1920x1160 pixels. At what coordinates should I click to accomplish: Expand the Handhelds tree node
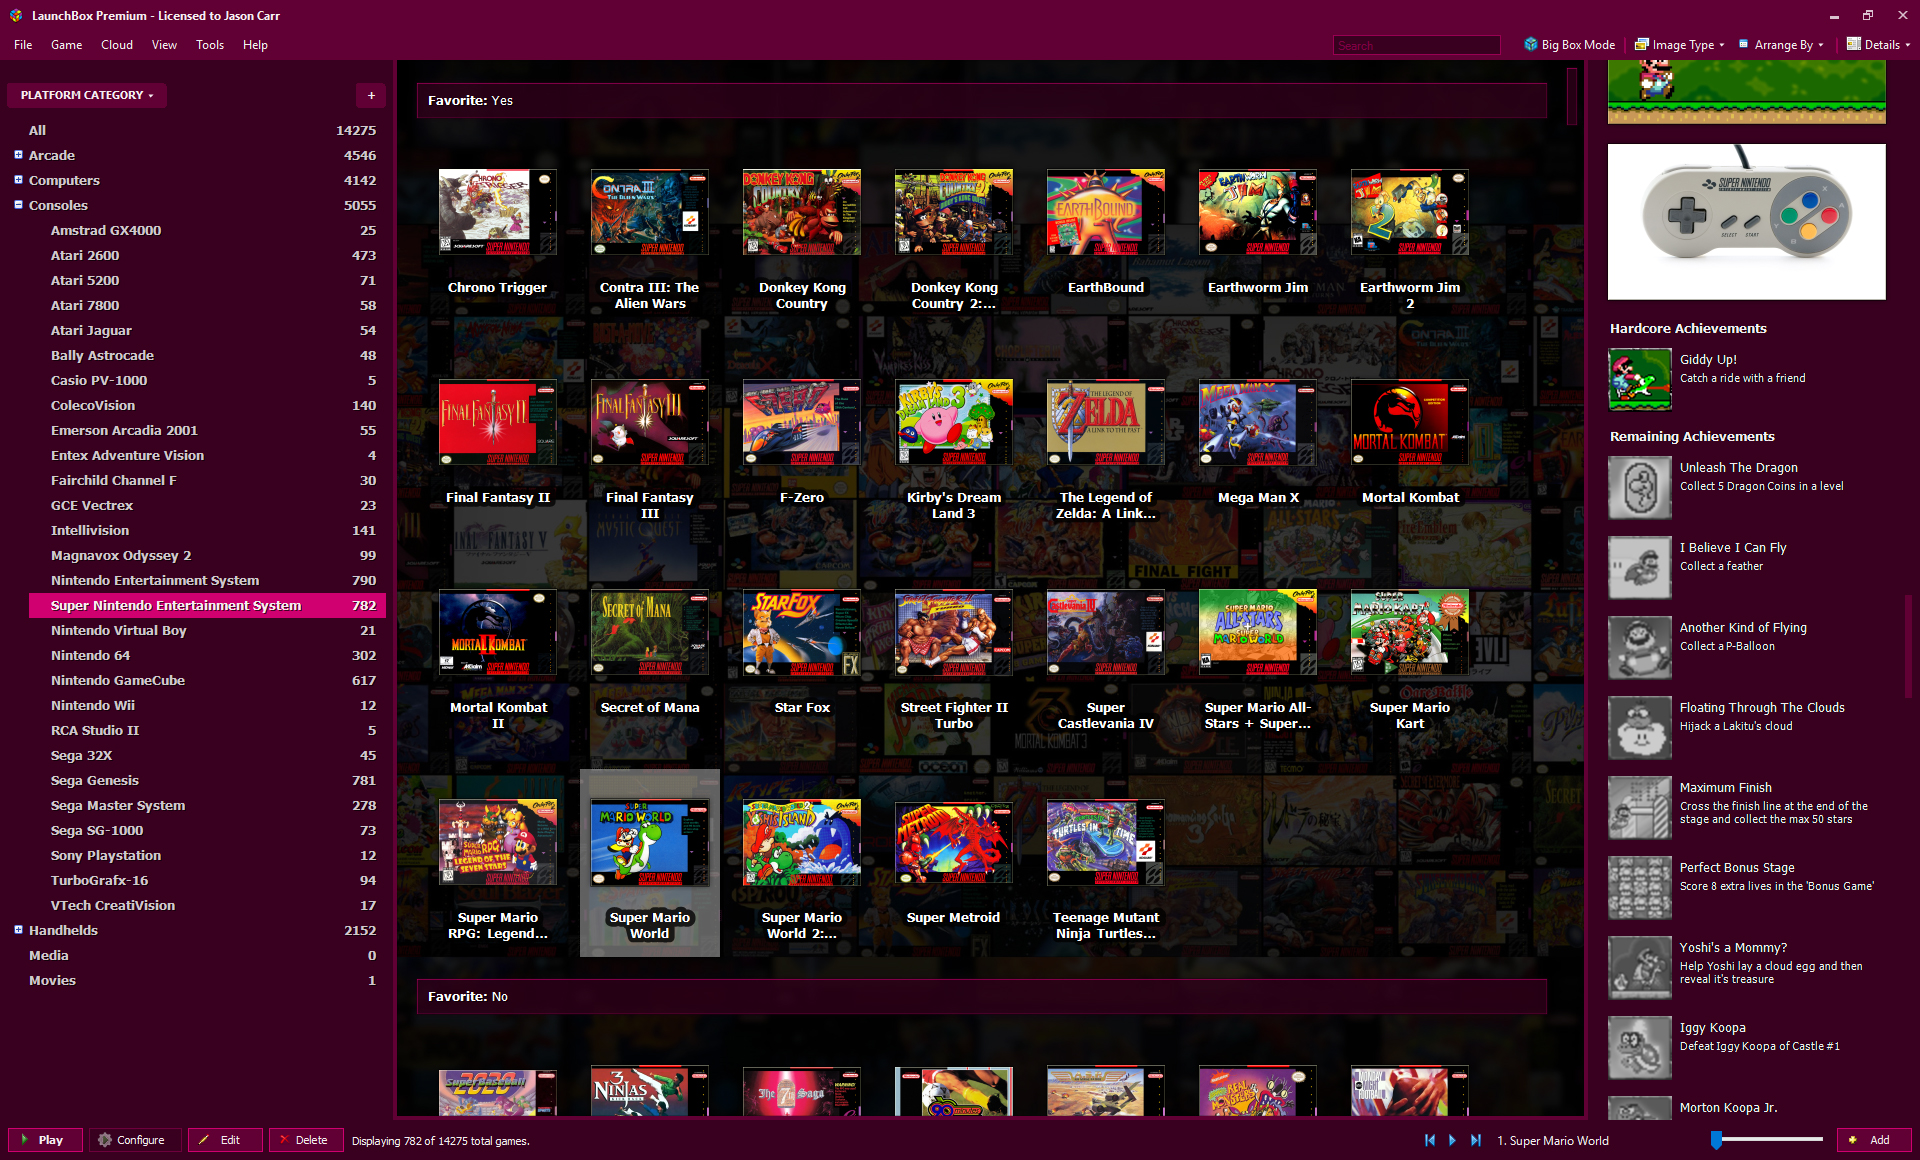tap(18, 930)
